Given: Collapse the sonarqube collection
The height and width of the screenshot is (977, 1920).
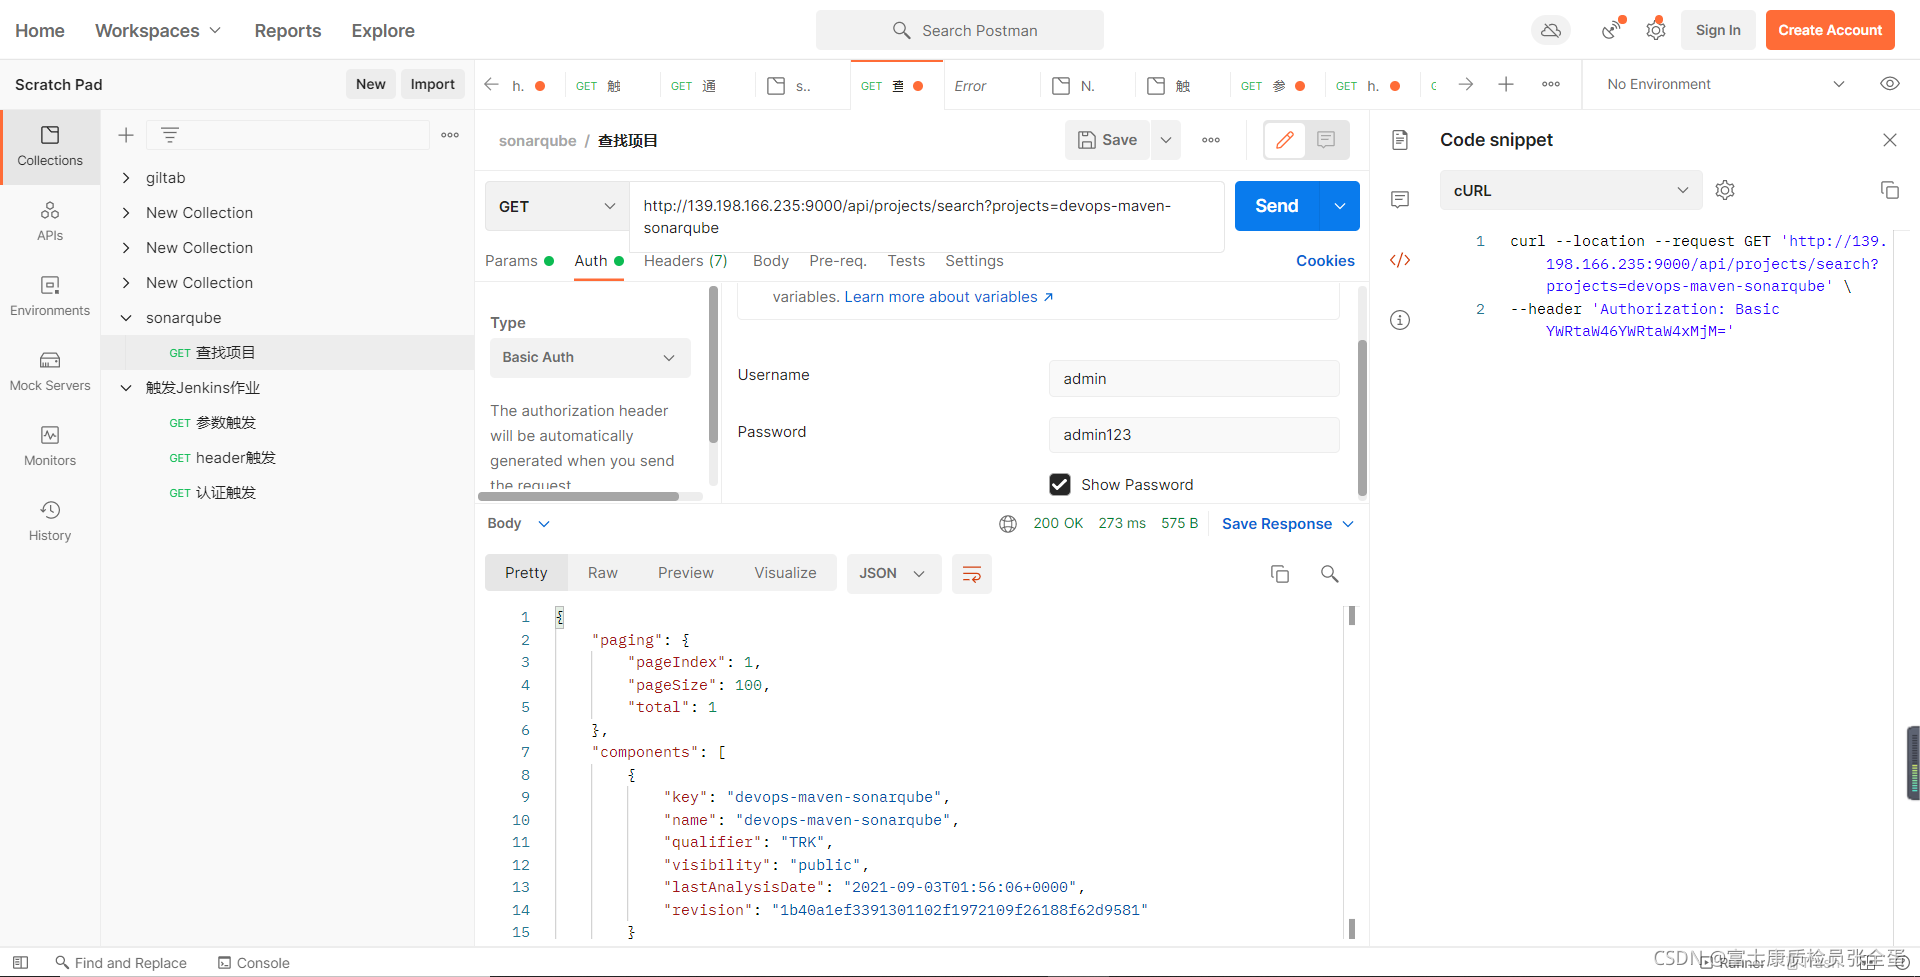Looking at the screenshot, I should point(126,318).
